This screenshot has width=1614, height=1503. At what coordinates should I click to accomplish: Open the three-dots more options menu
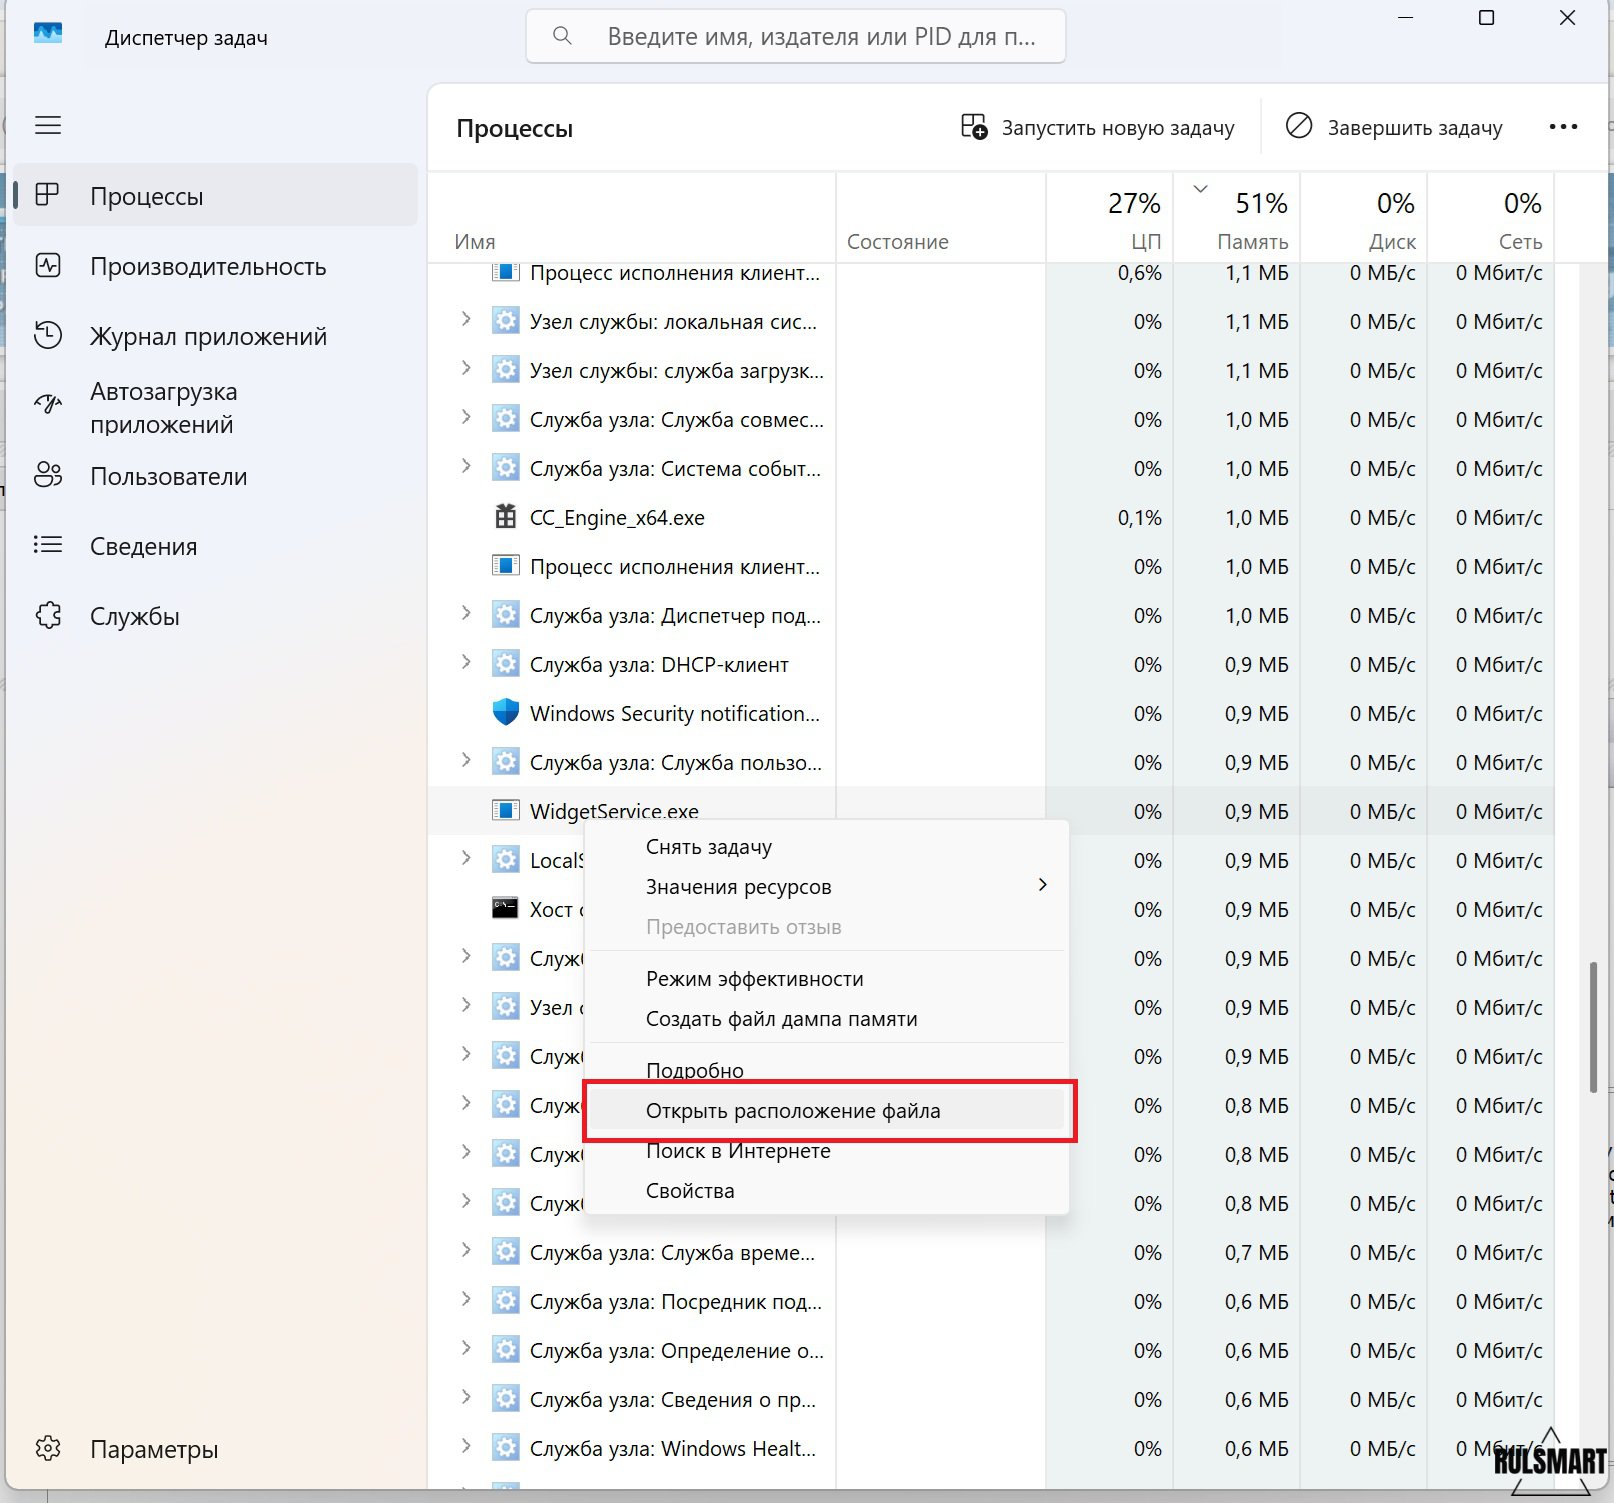click(1563, 127)
